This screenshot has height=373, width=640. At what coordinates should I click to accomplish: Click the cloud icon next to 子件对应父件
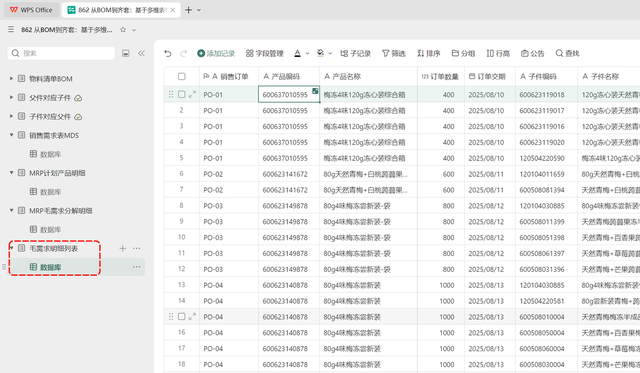[78, 117]
